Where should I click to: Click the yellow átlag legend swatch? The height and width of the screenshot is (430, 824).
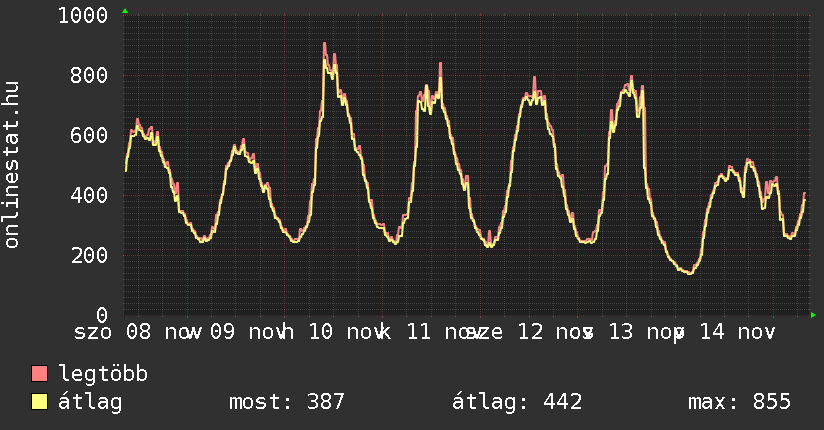(39, 402)
